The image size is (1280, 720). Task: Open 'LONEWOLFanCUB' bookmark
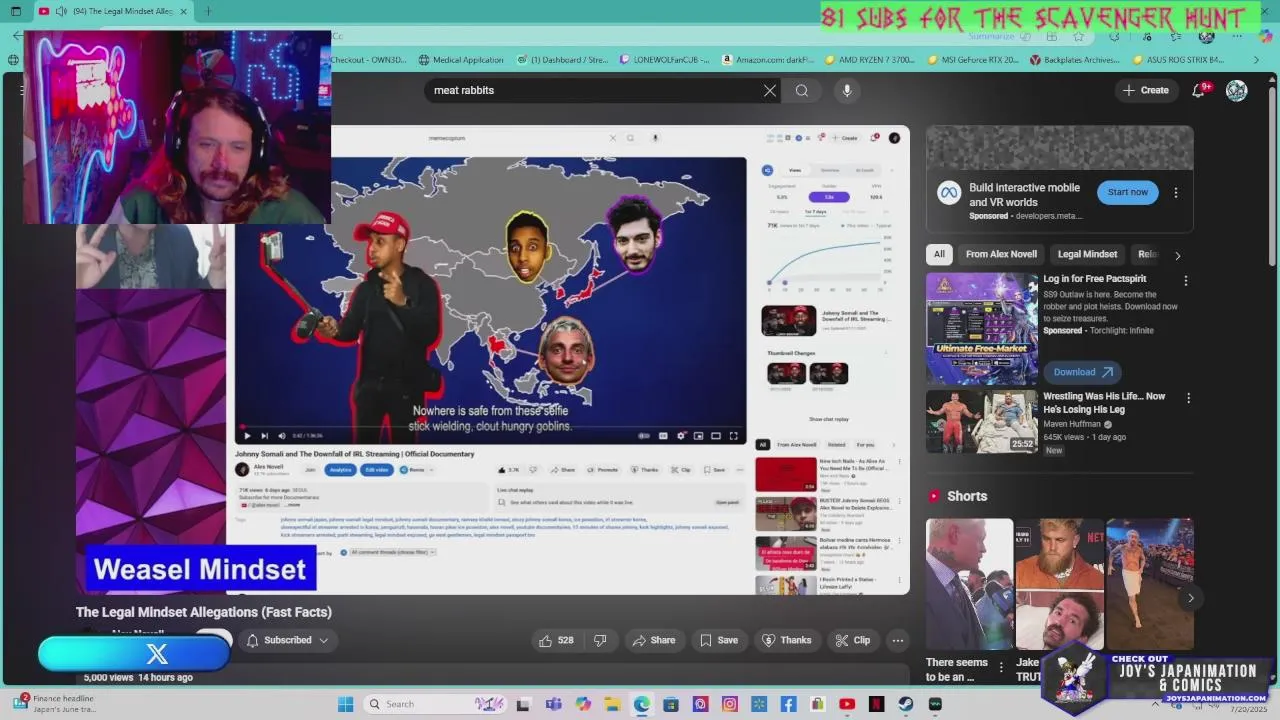[x=664, y=60]
